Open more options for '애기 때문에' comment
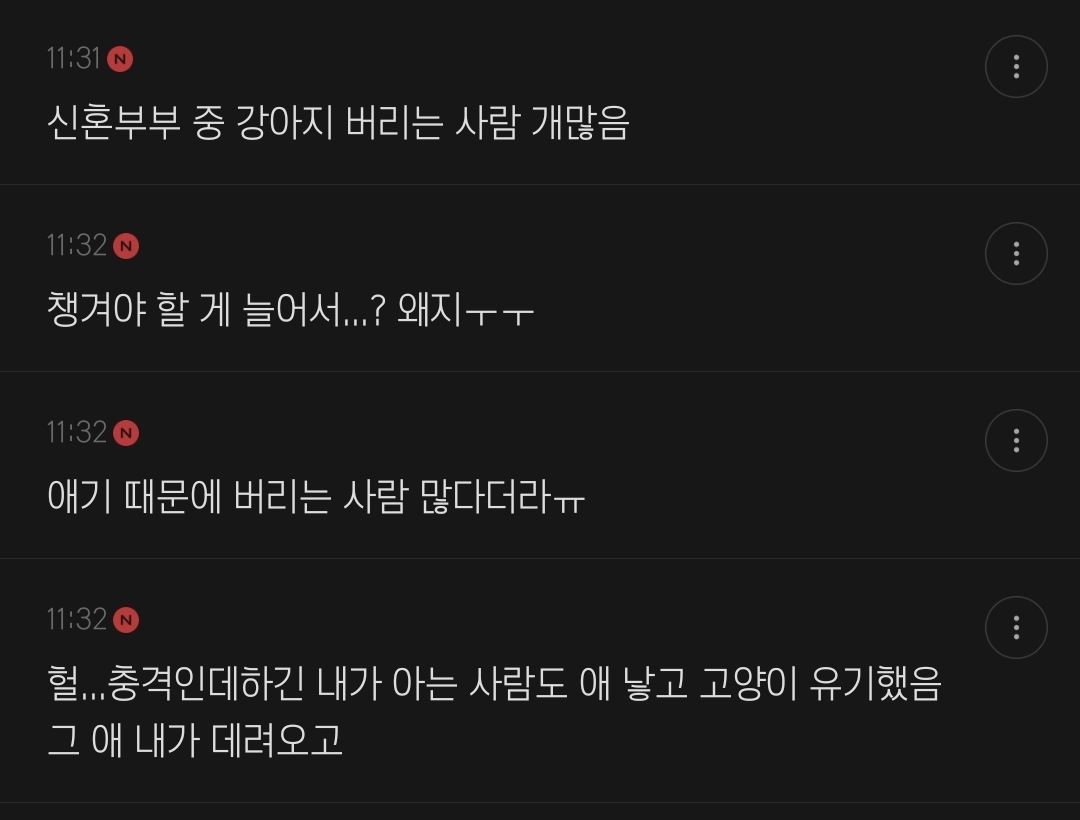 coord(1016,441)
